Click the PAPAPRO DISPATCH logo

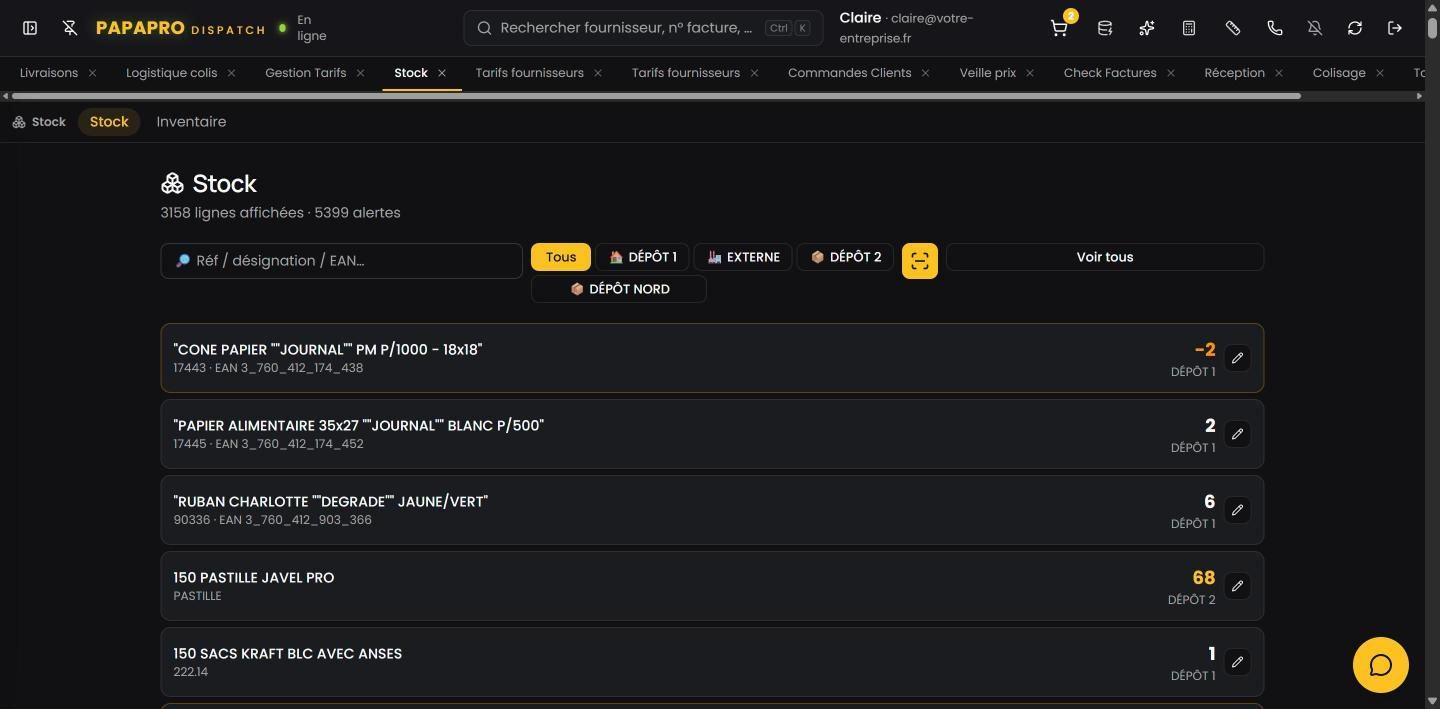[x=180, y=28]
